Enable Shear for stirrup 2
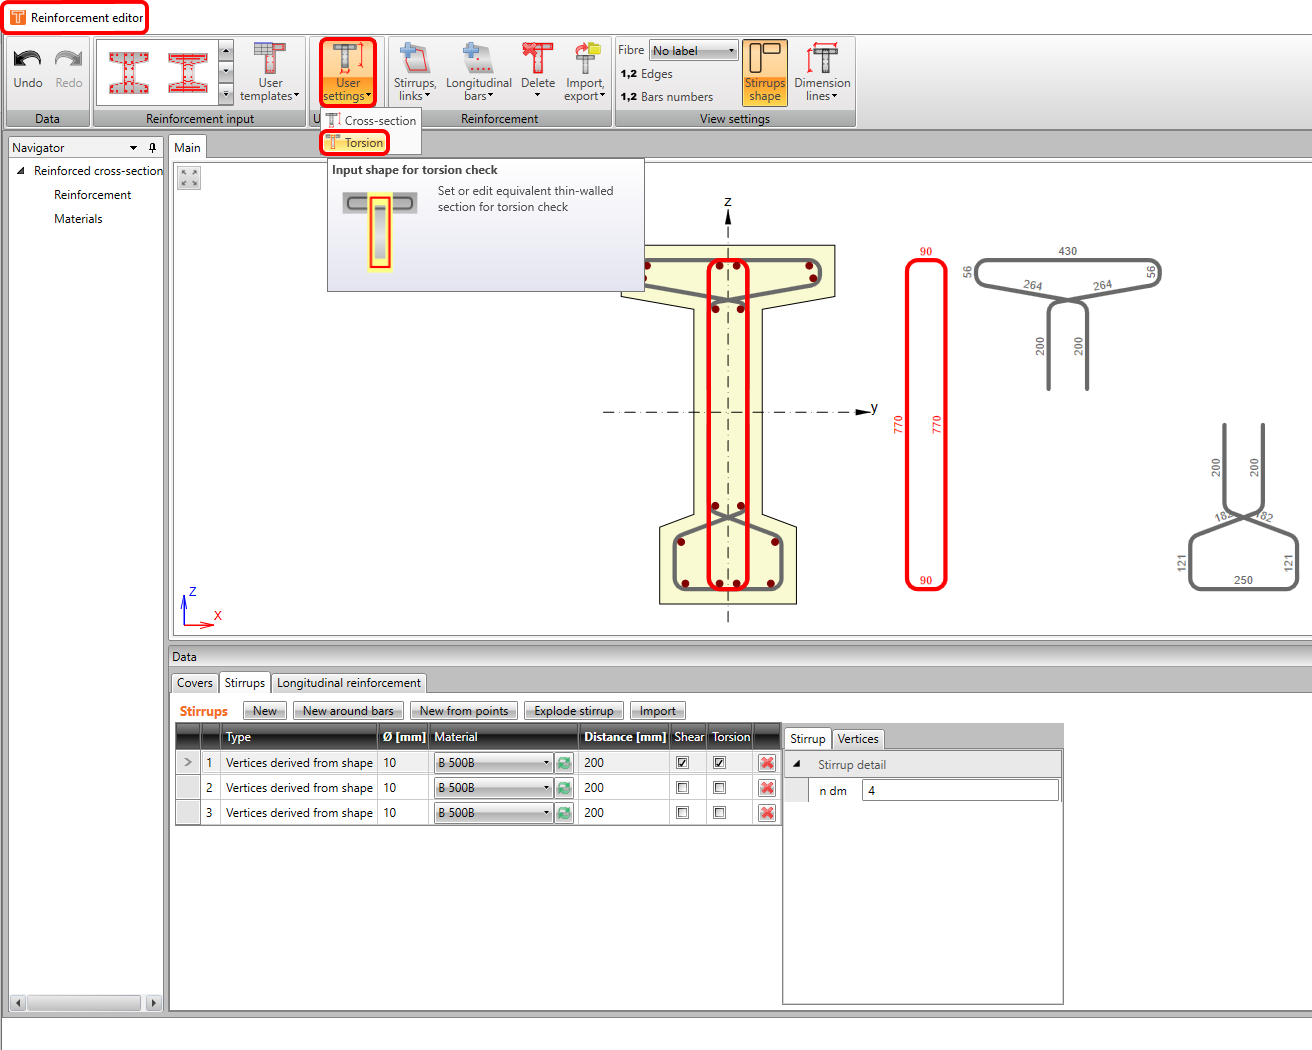1312x1050 pixels. [682, 787]
